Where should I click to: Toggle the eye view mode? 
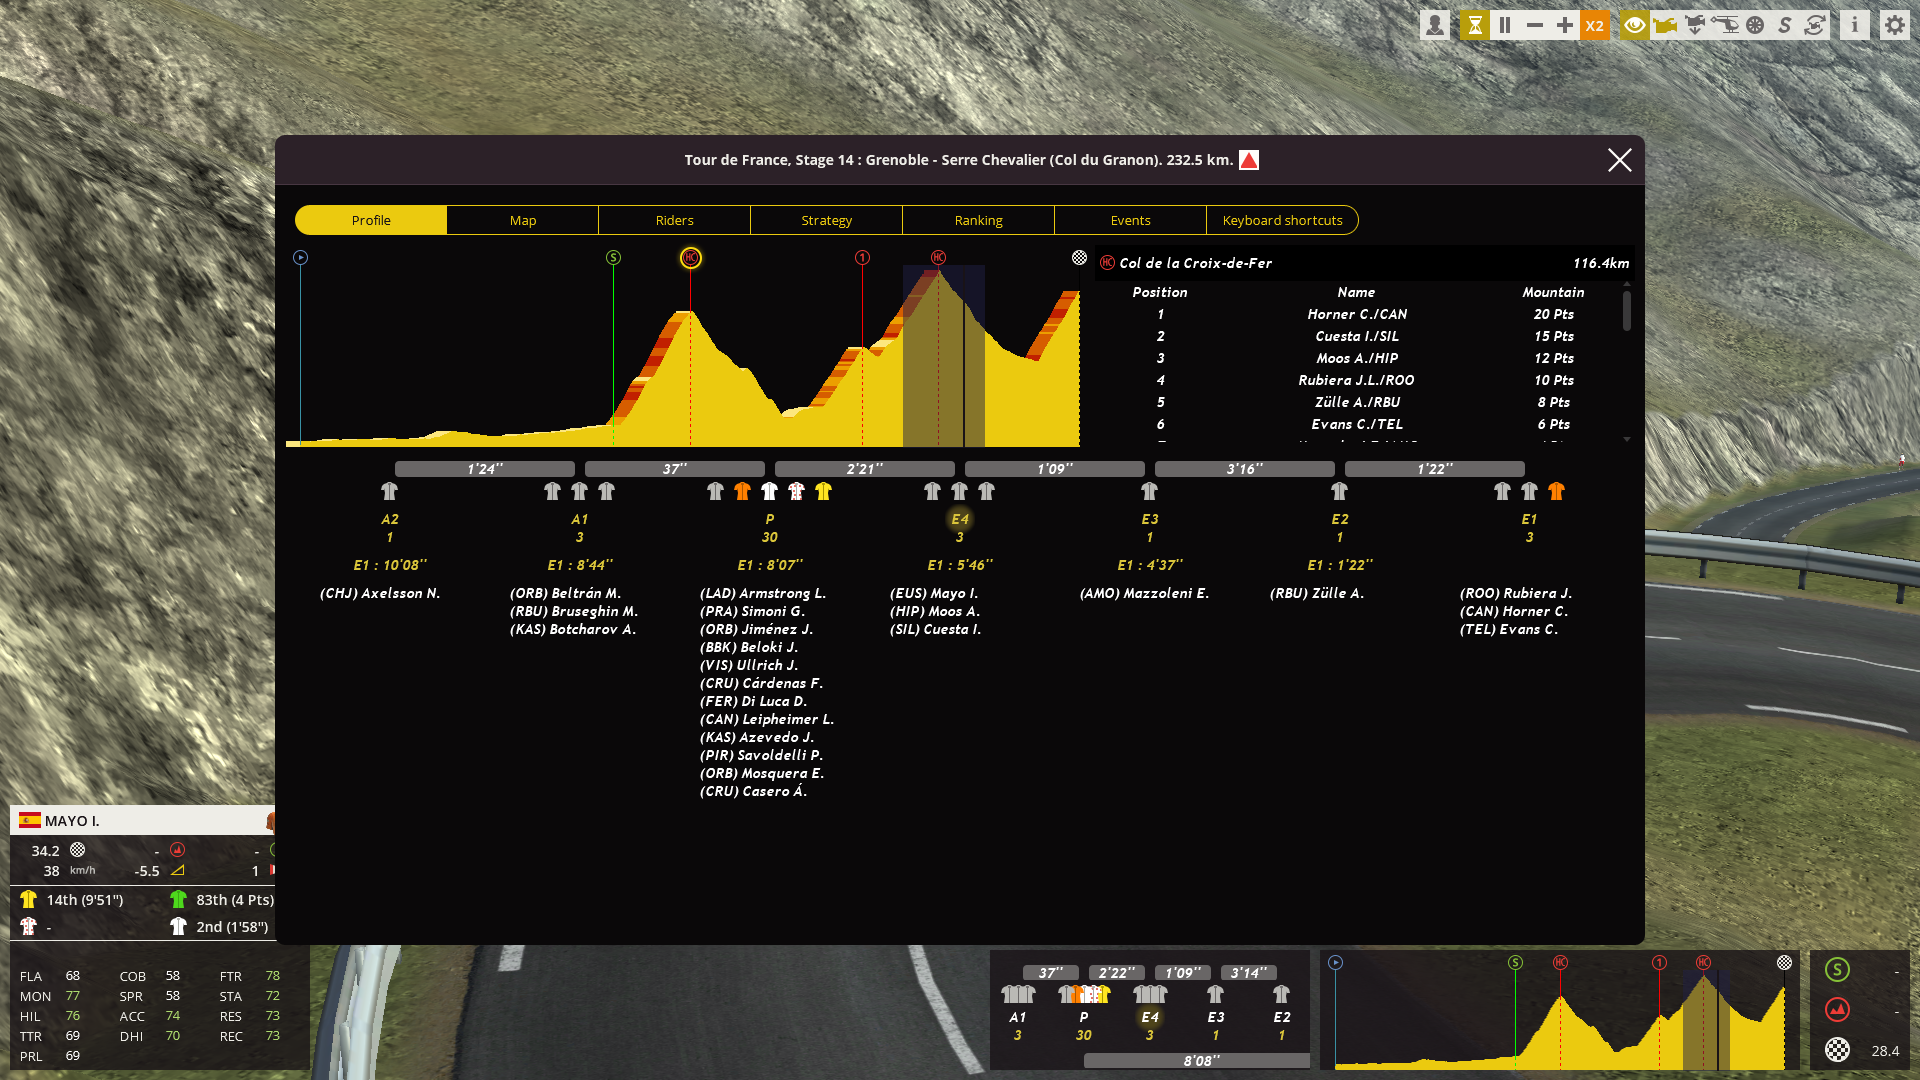point(1635,25)
